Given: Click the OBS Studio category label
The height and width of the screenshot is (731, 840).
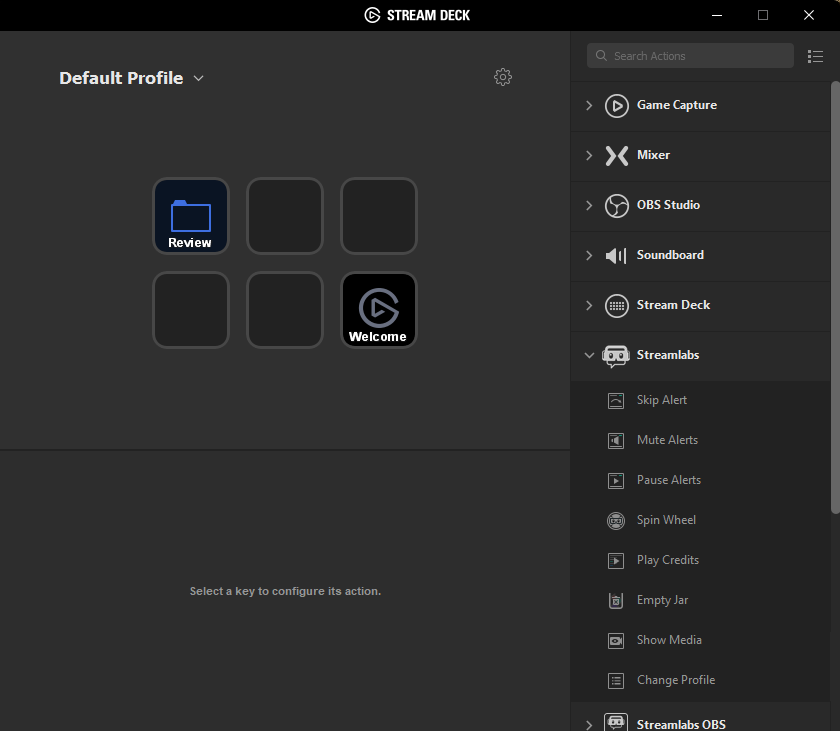Looking at the screenshot, I should click(668, 205).
